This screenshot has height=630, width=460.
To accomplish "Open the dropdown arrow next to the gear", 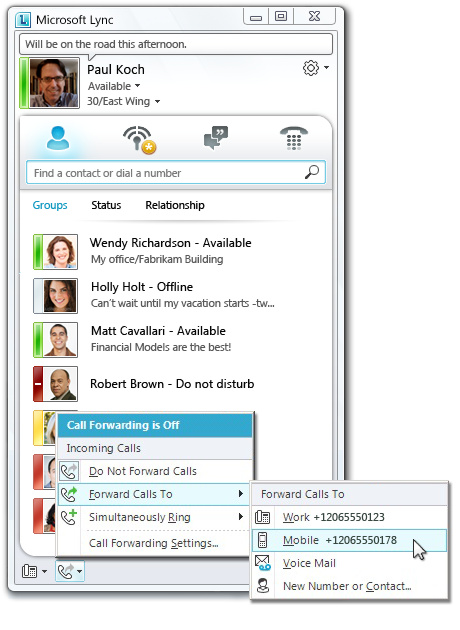I will pos(327,68).
